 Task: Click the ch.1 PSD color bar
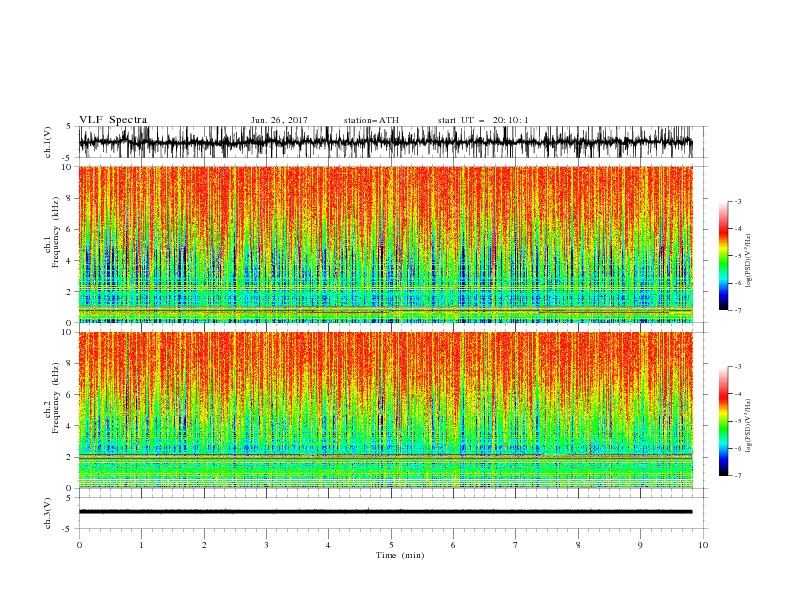click(x=723, y=256)
